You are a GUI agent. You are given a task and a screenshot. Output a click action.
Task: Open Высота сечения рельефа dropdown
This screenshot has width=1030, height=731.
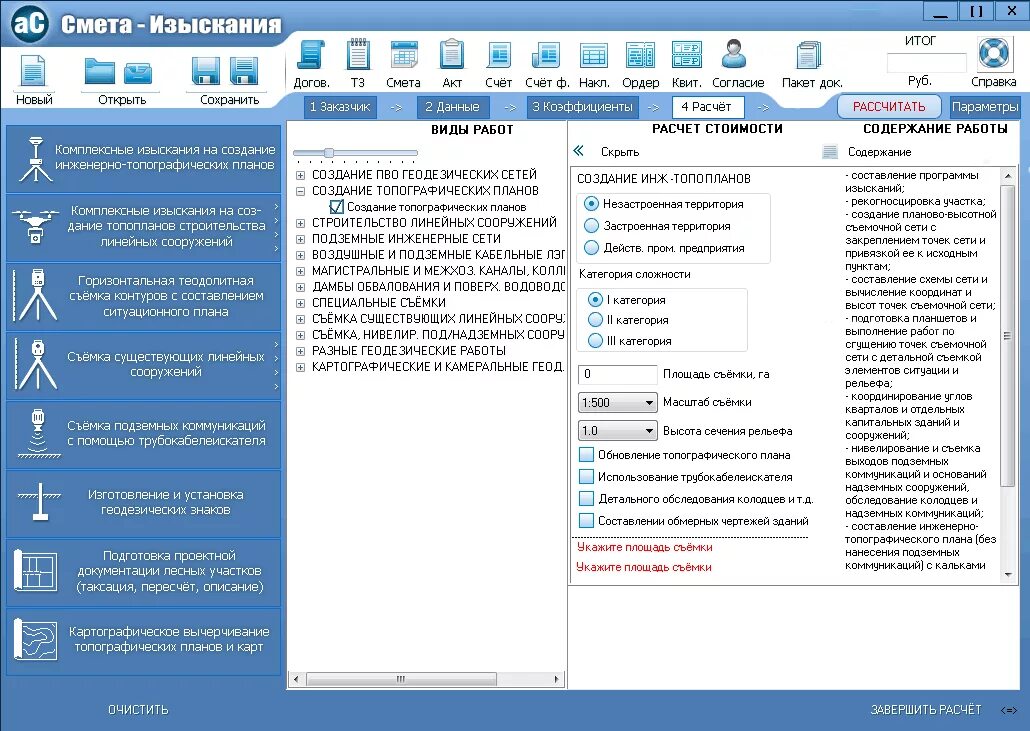tap(617, 431)
